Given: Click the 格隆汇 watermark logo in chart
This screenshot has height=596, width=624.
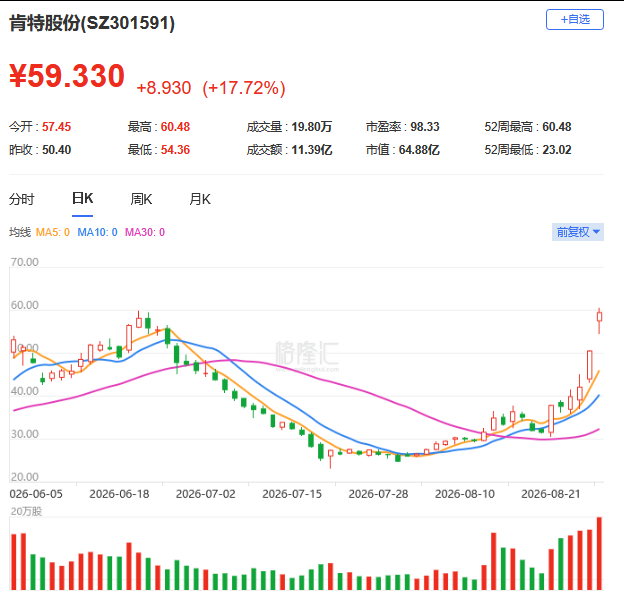Looking at the screenshot, I should 307,354.
